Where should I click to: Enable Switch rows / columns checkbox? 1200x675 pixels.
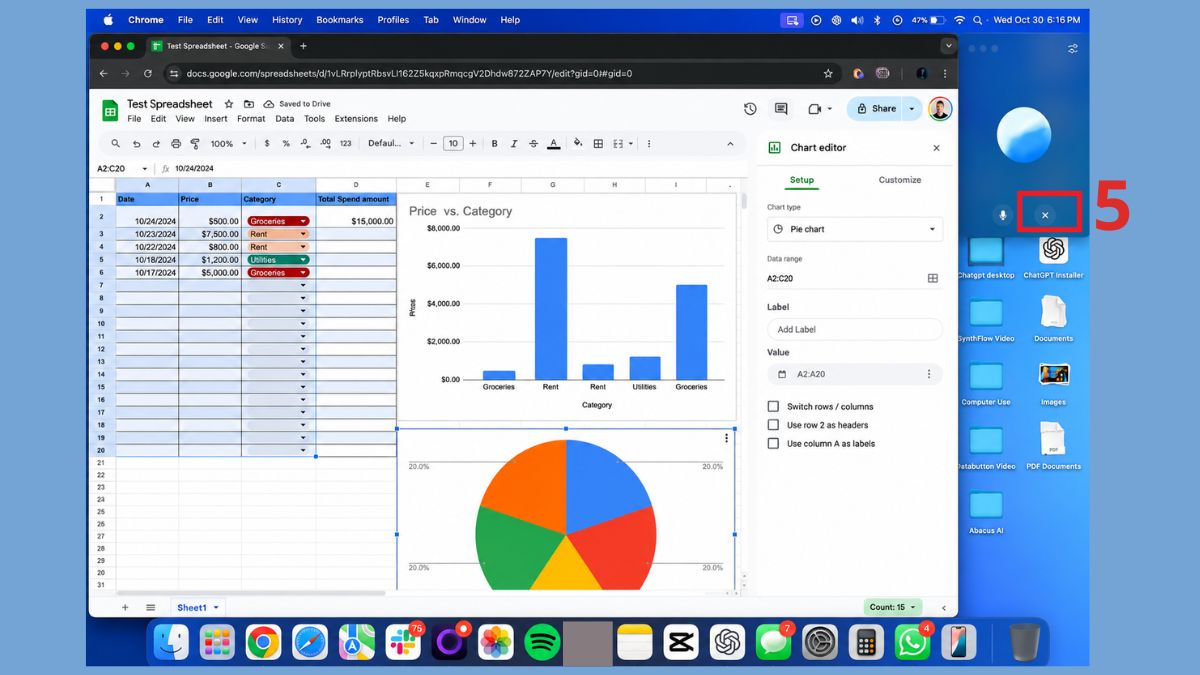(x=773, y=406)
